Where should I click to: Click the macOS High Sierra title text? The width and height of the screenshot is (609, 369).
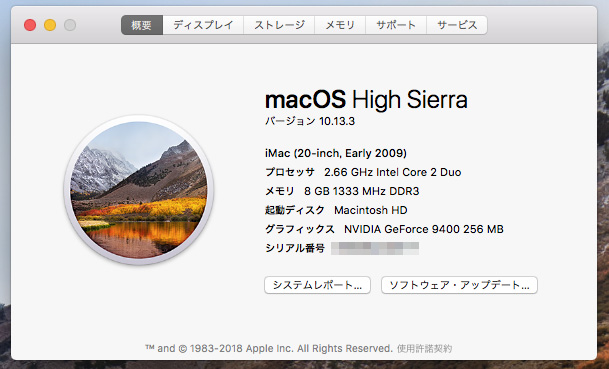[x=366, y=99]
